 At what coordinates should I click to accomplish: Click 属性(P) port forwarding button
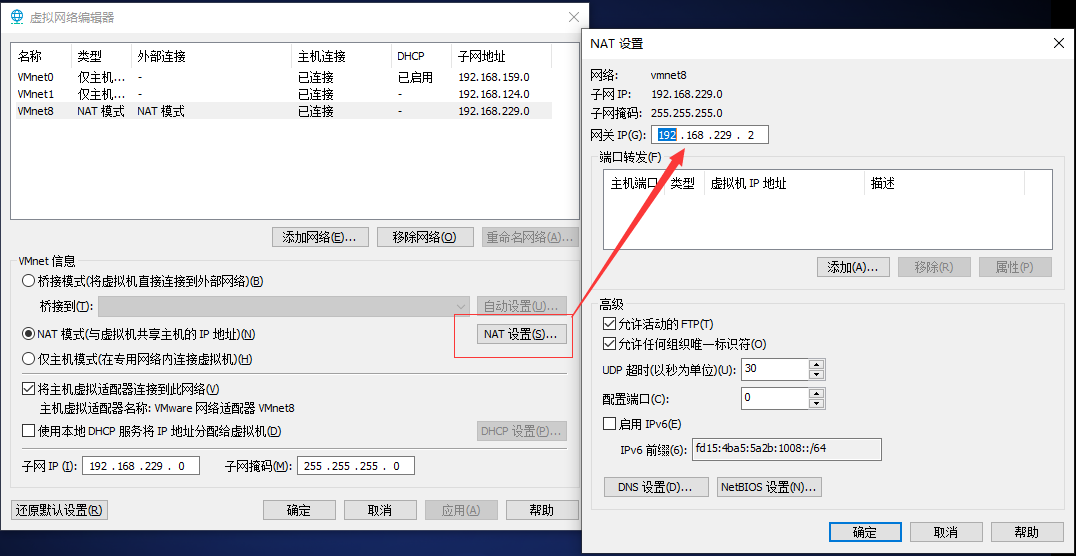(x=1015, y=267)
